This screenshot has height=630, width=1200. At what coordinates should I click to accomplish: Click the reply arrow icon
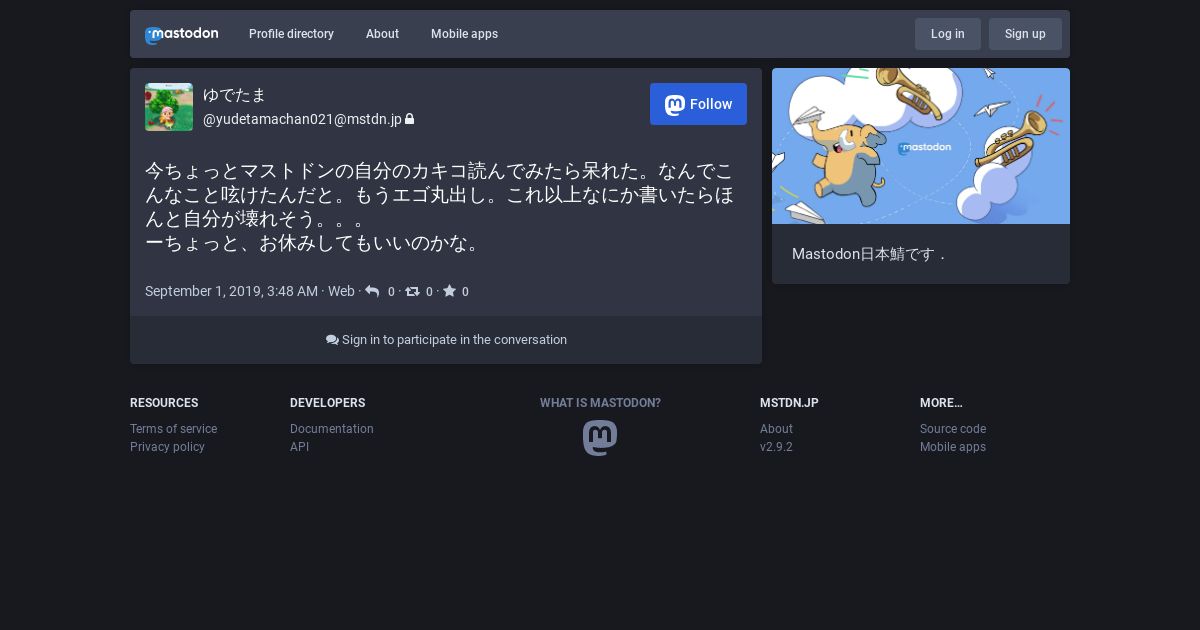[x=372, y=291]
